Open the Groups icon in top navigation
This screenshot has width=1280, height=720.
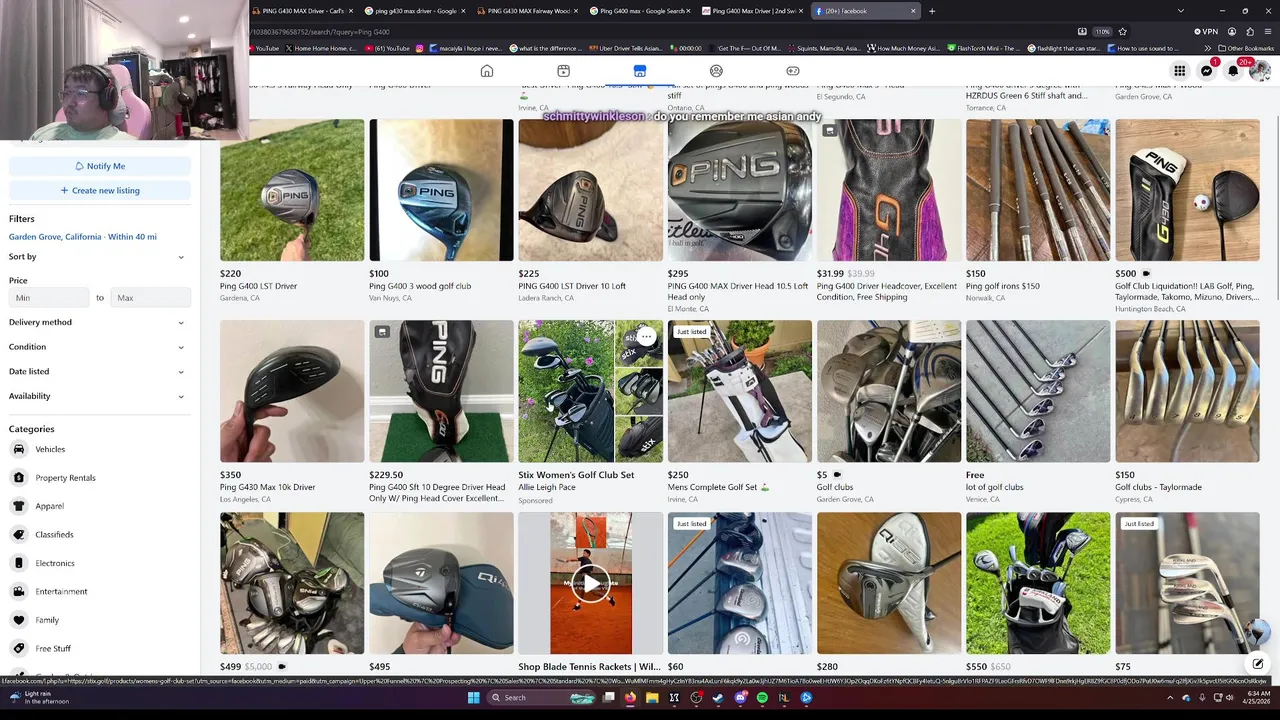(x=716, y=71)
